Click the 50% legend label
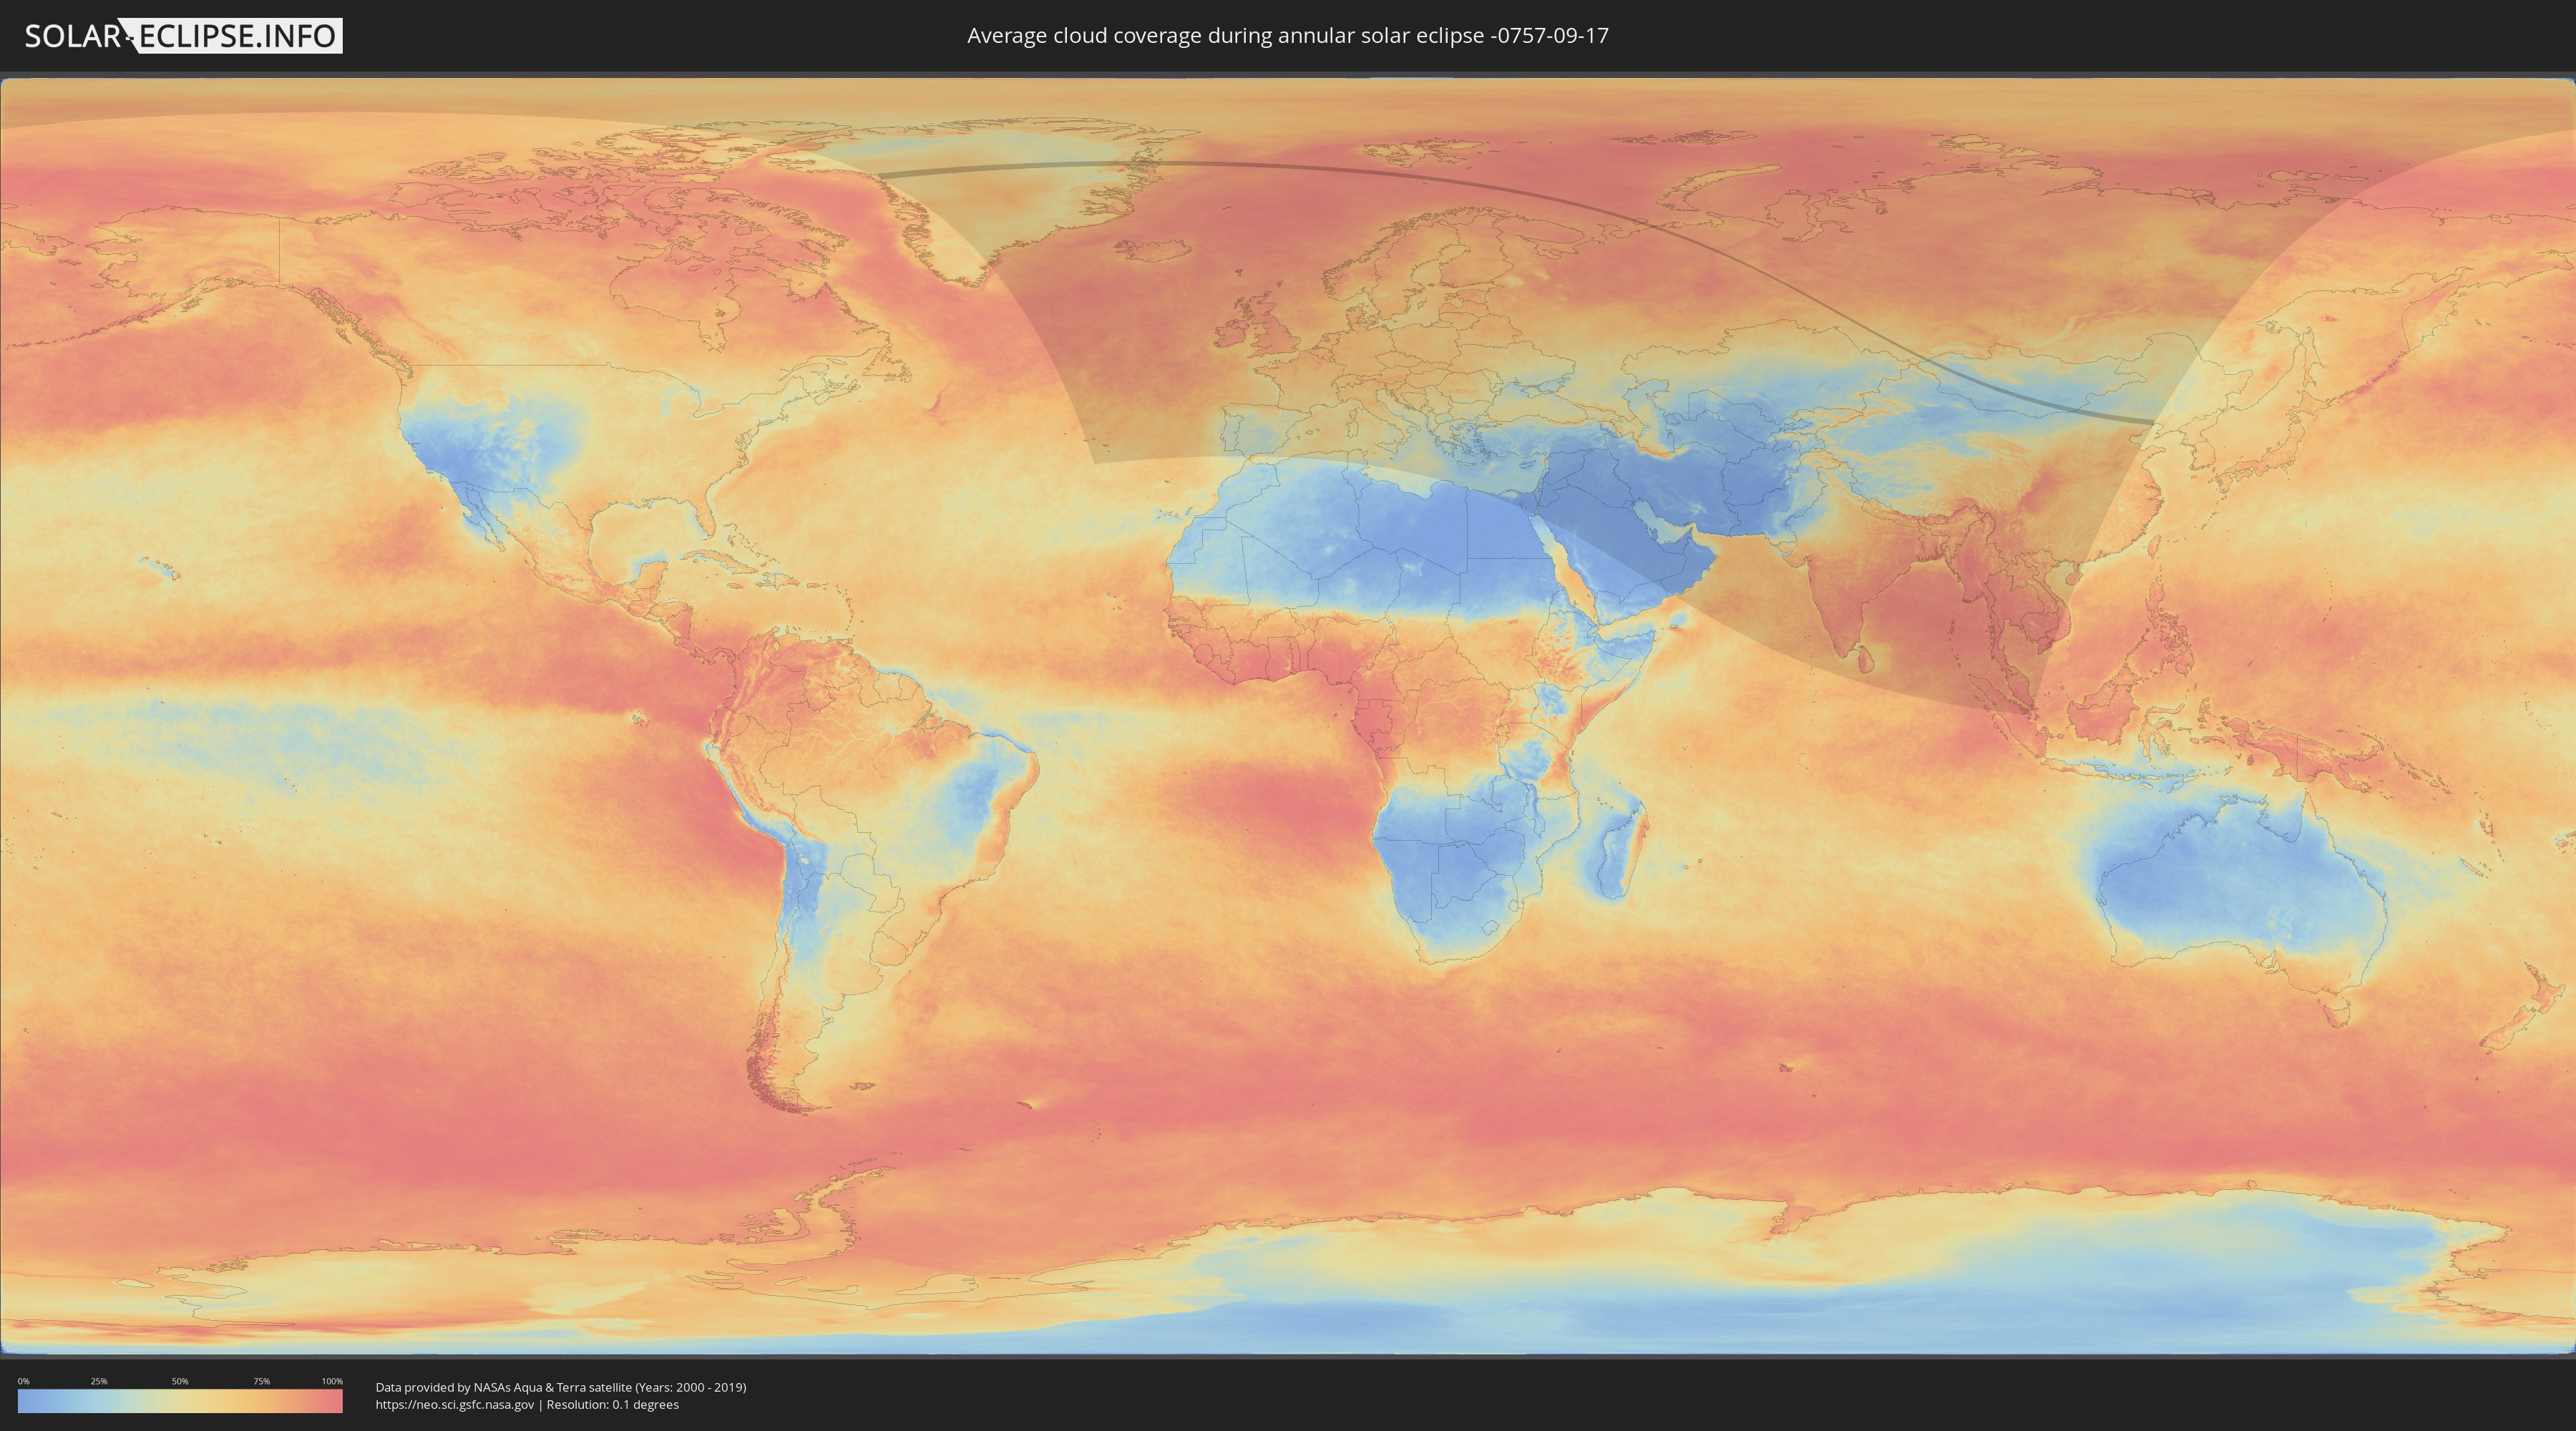 (x=180, y=1381)
